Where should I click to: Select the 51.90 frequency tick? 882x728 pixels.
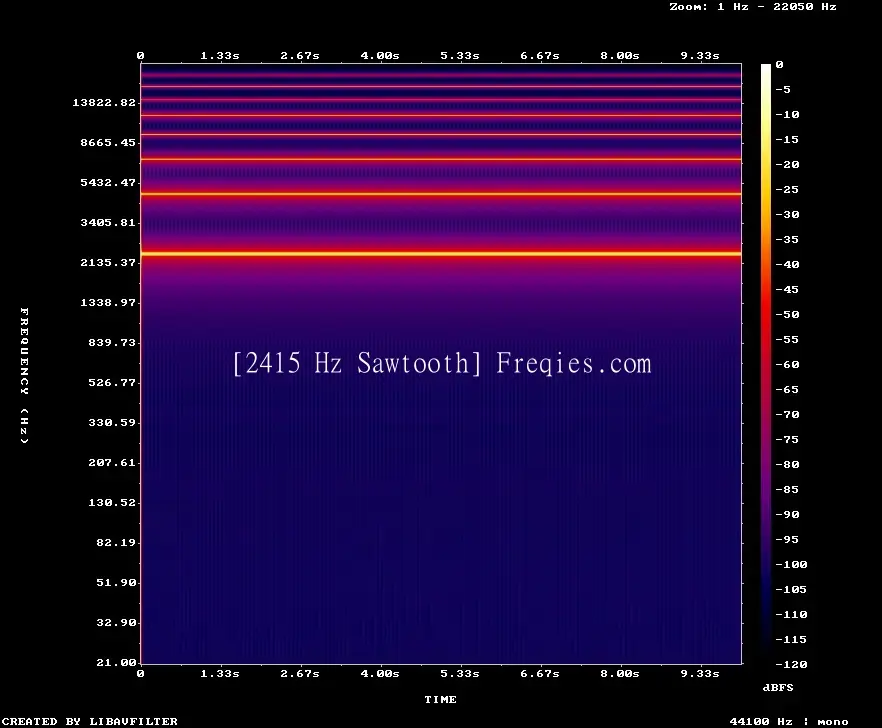[116, 582]
